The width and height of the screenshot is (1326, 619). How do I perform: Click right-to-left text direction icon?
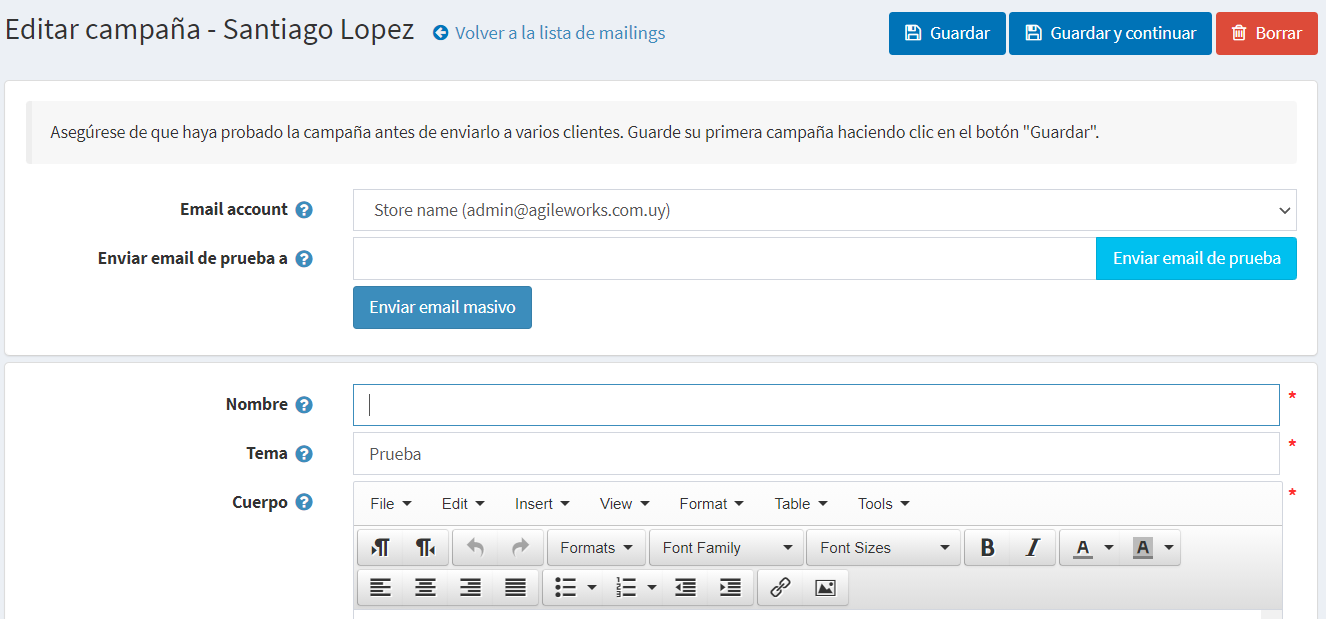point(426,548)
